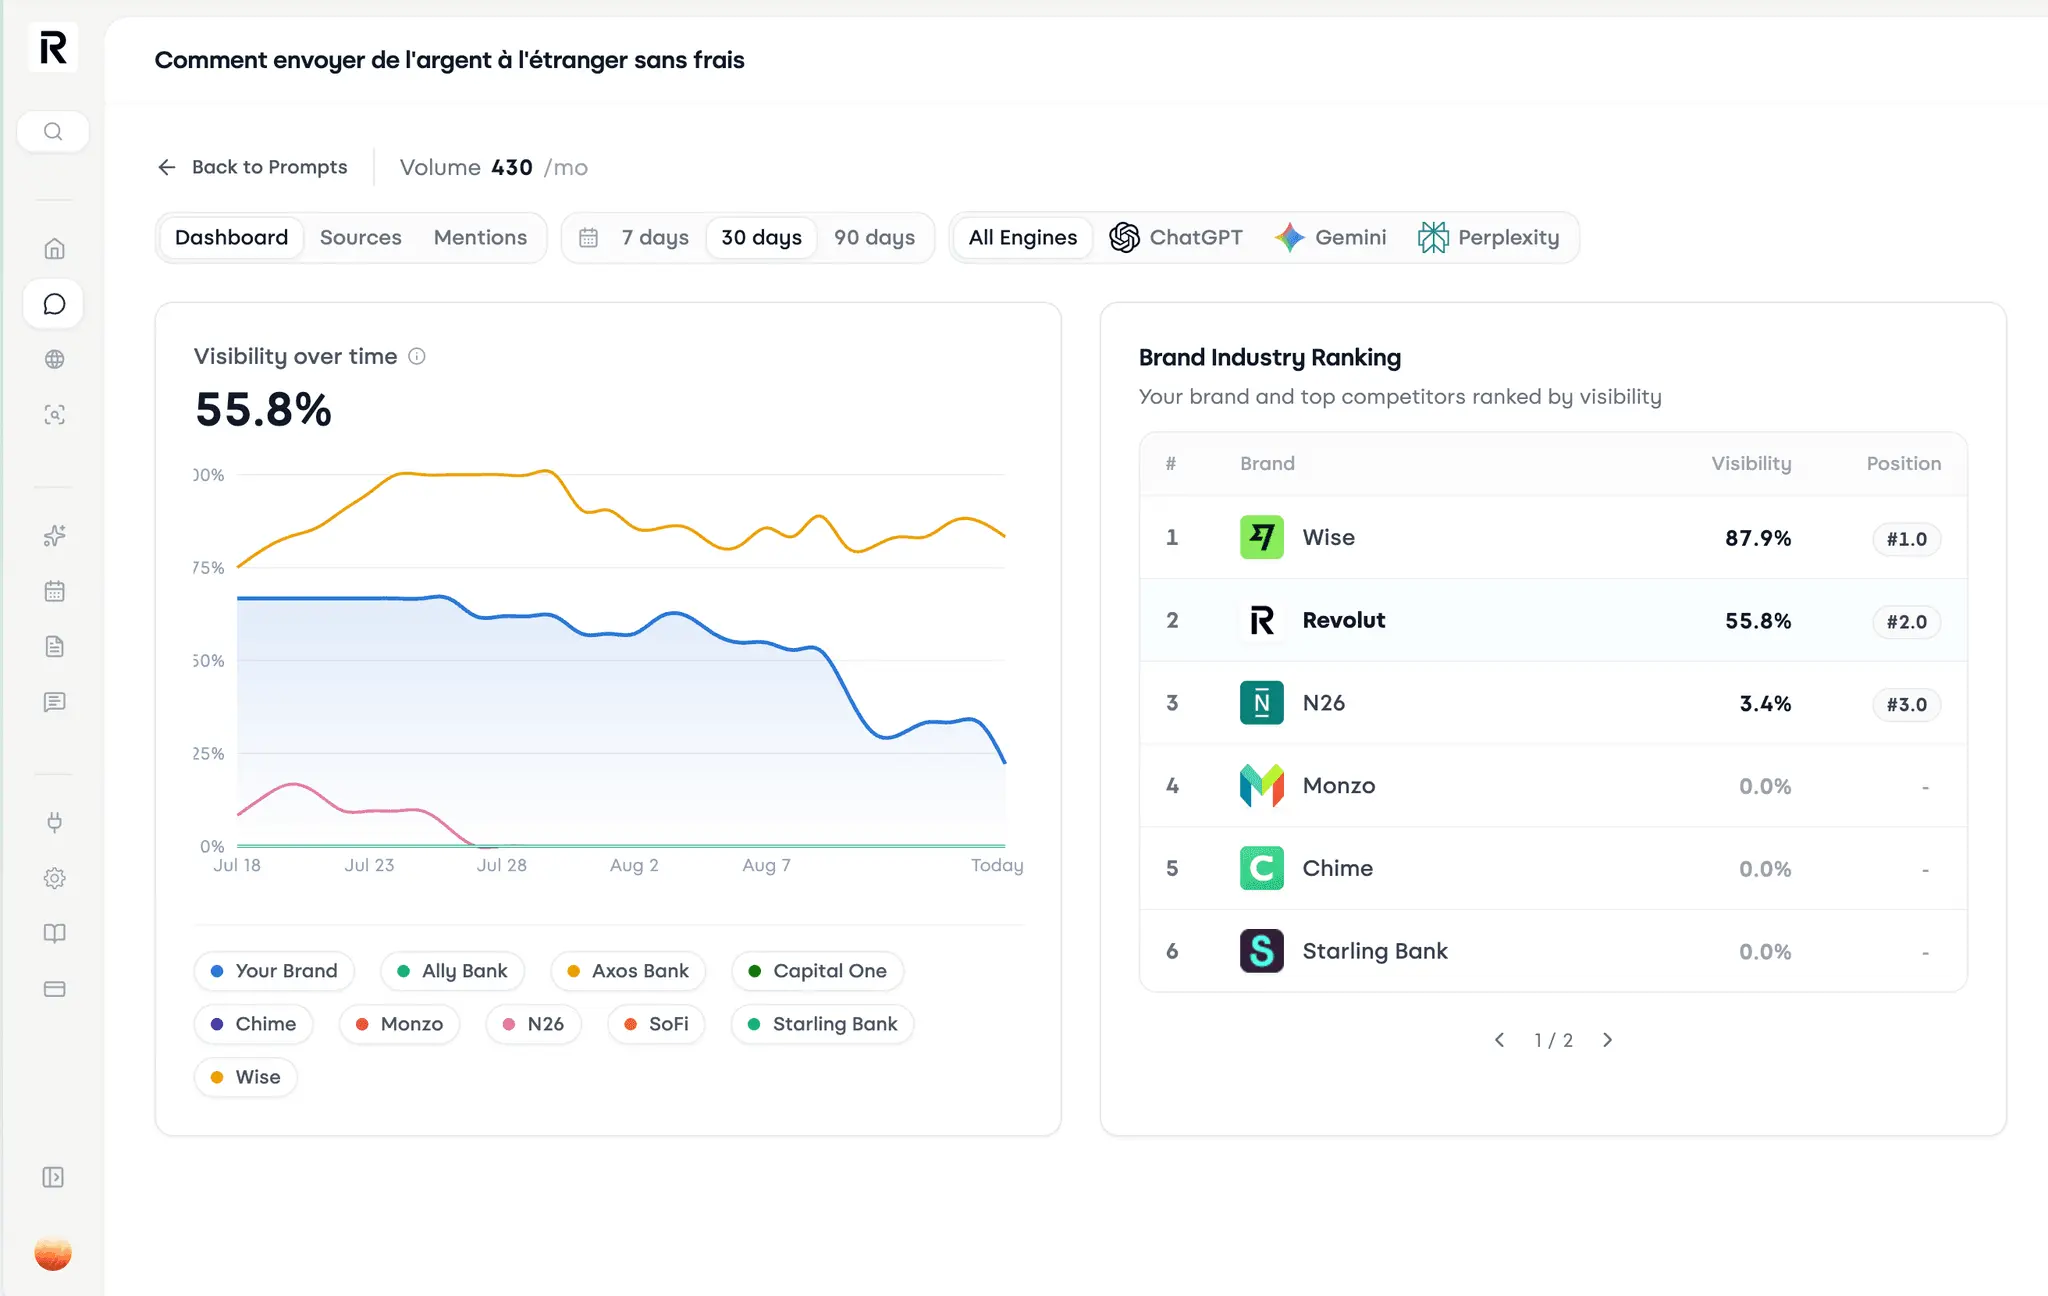Toggle Ally Bank series in chart legend
2048x1296 pixels.
453,971
